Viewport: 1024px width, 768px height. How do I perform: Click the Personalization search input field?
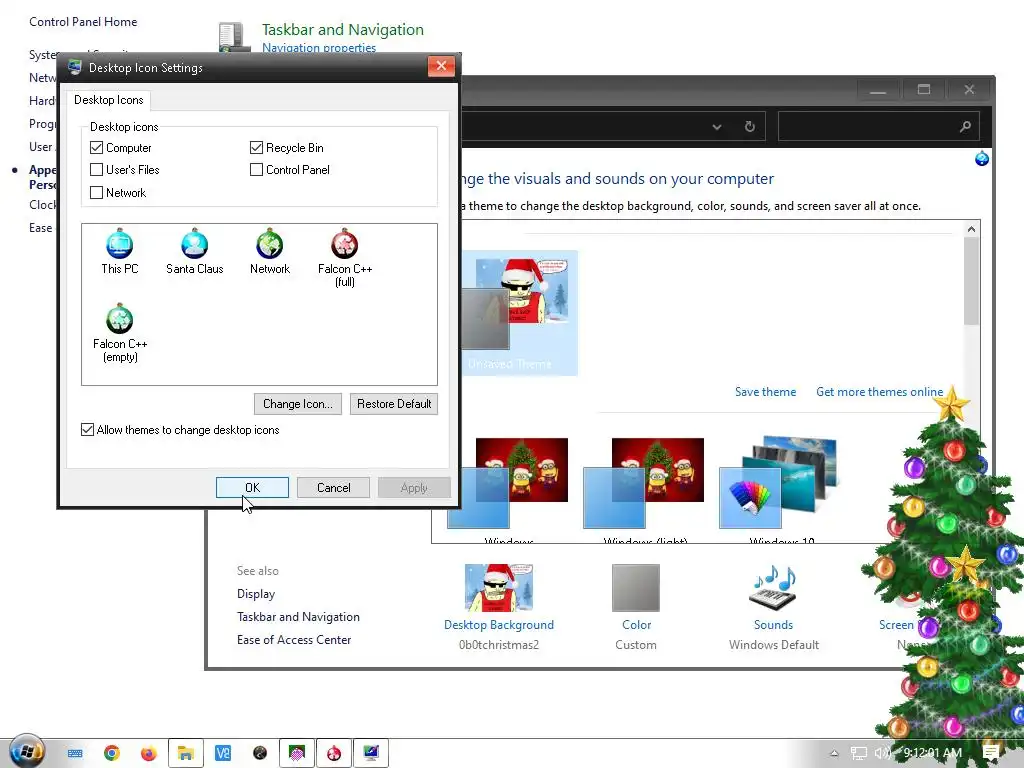[x=879, y=127]
